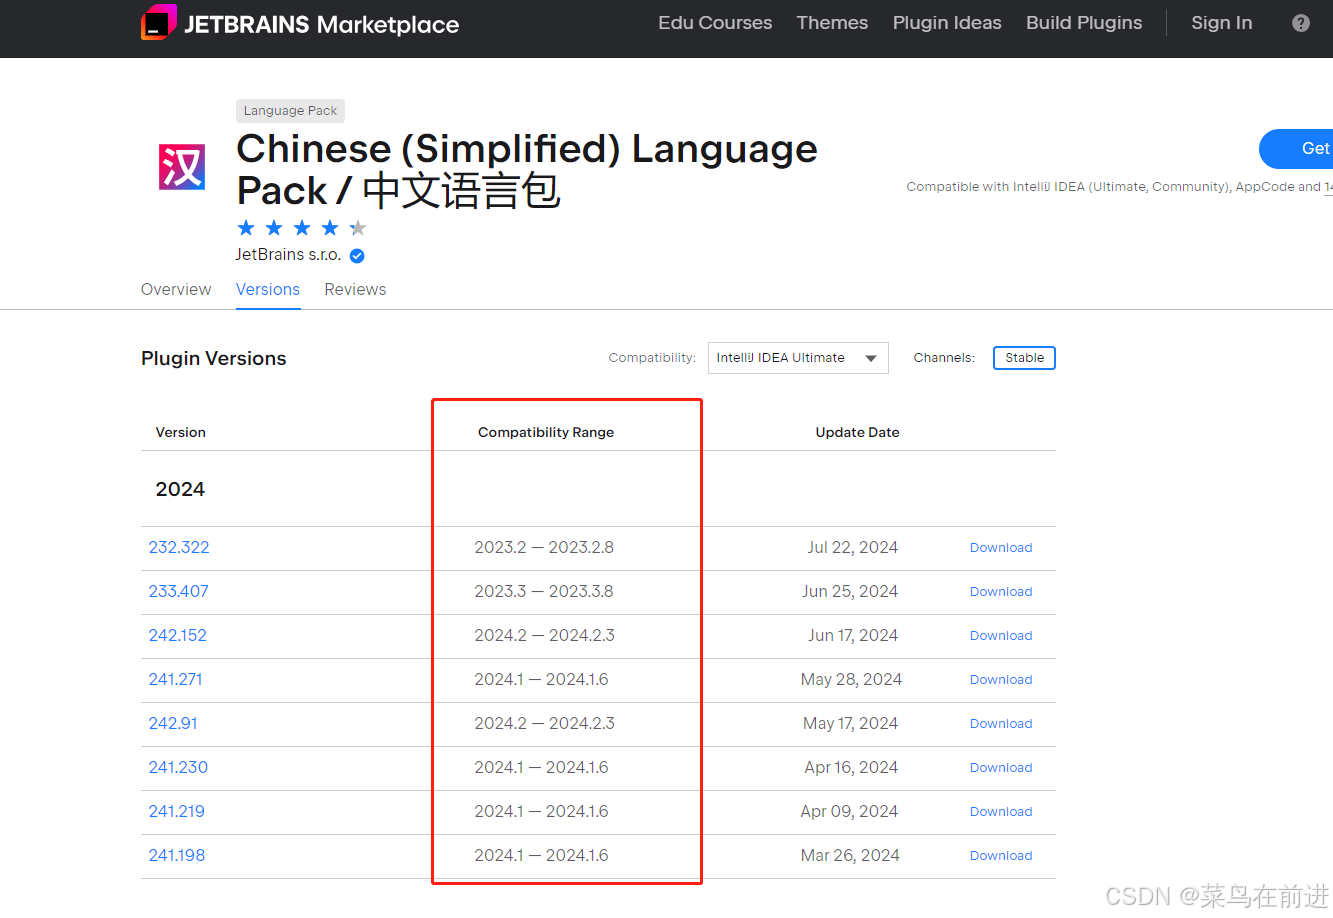
Task: Open version 242.152 link
Action: tap(178, 636)
